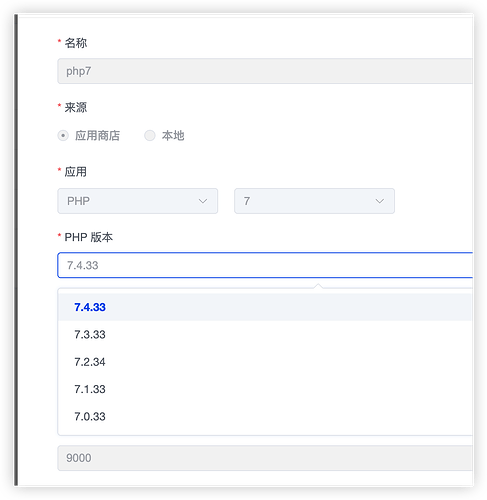Click the chevron arrow in the 7 dropdown

[x=379, y=201]
